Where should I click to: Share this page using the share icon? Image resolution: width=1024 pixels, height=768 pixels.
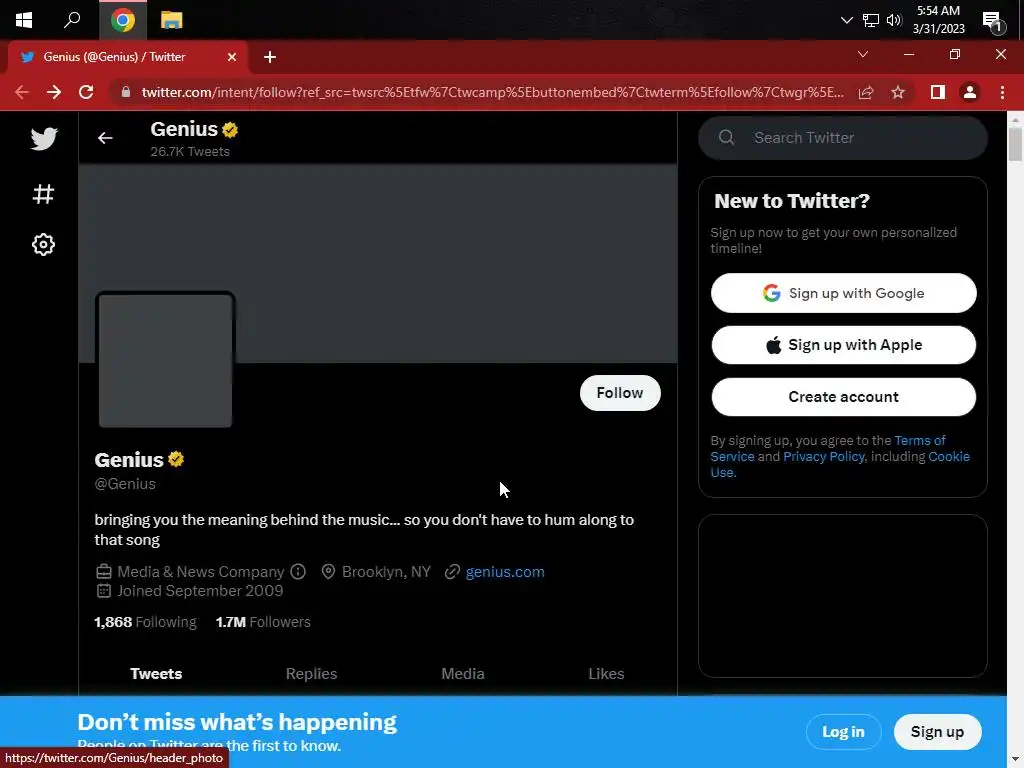(866, 92)
